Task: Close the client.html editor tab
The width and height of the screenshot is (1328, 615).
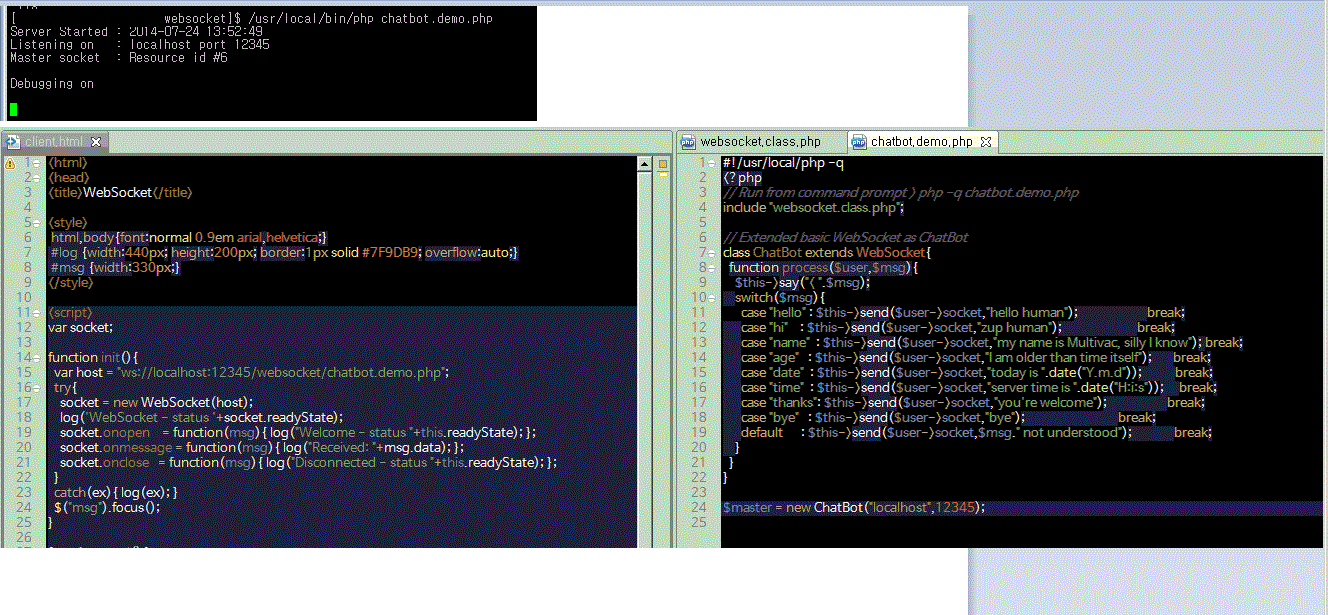Action: tap(96, 142)
